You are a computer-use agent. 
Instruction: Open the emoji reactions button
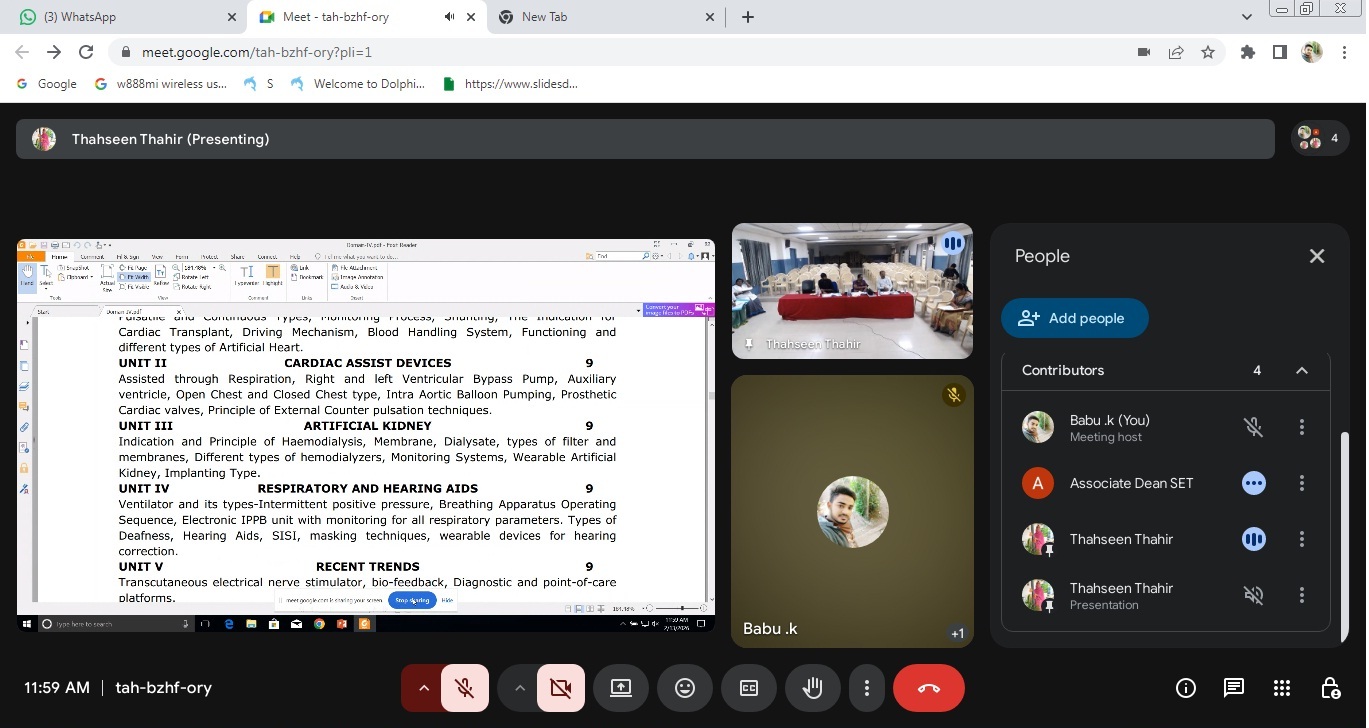coord(685,688)
